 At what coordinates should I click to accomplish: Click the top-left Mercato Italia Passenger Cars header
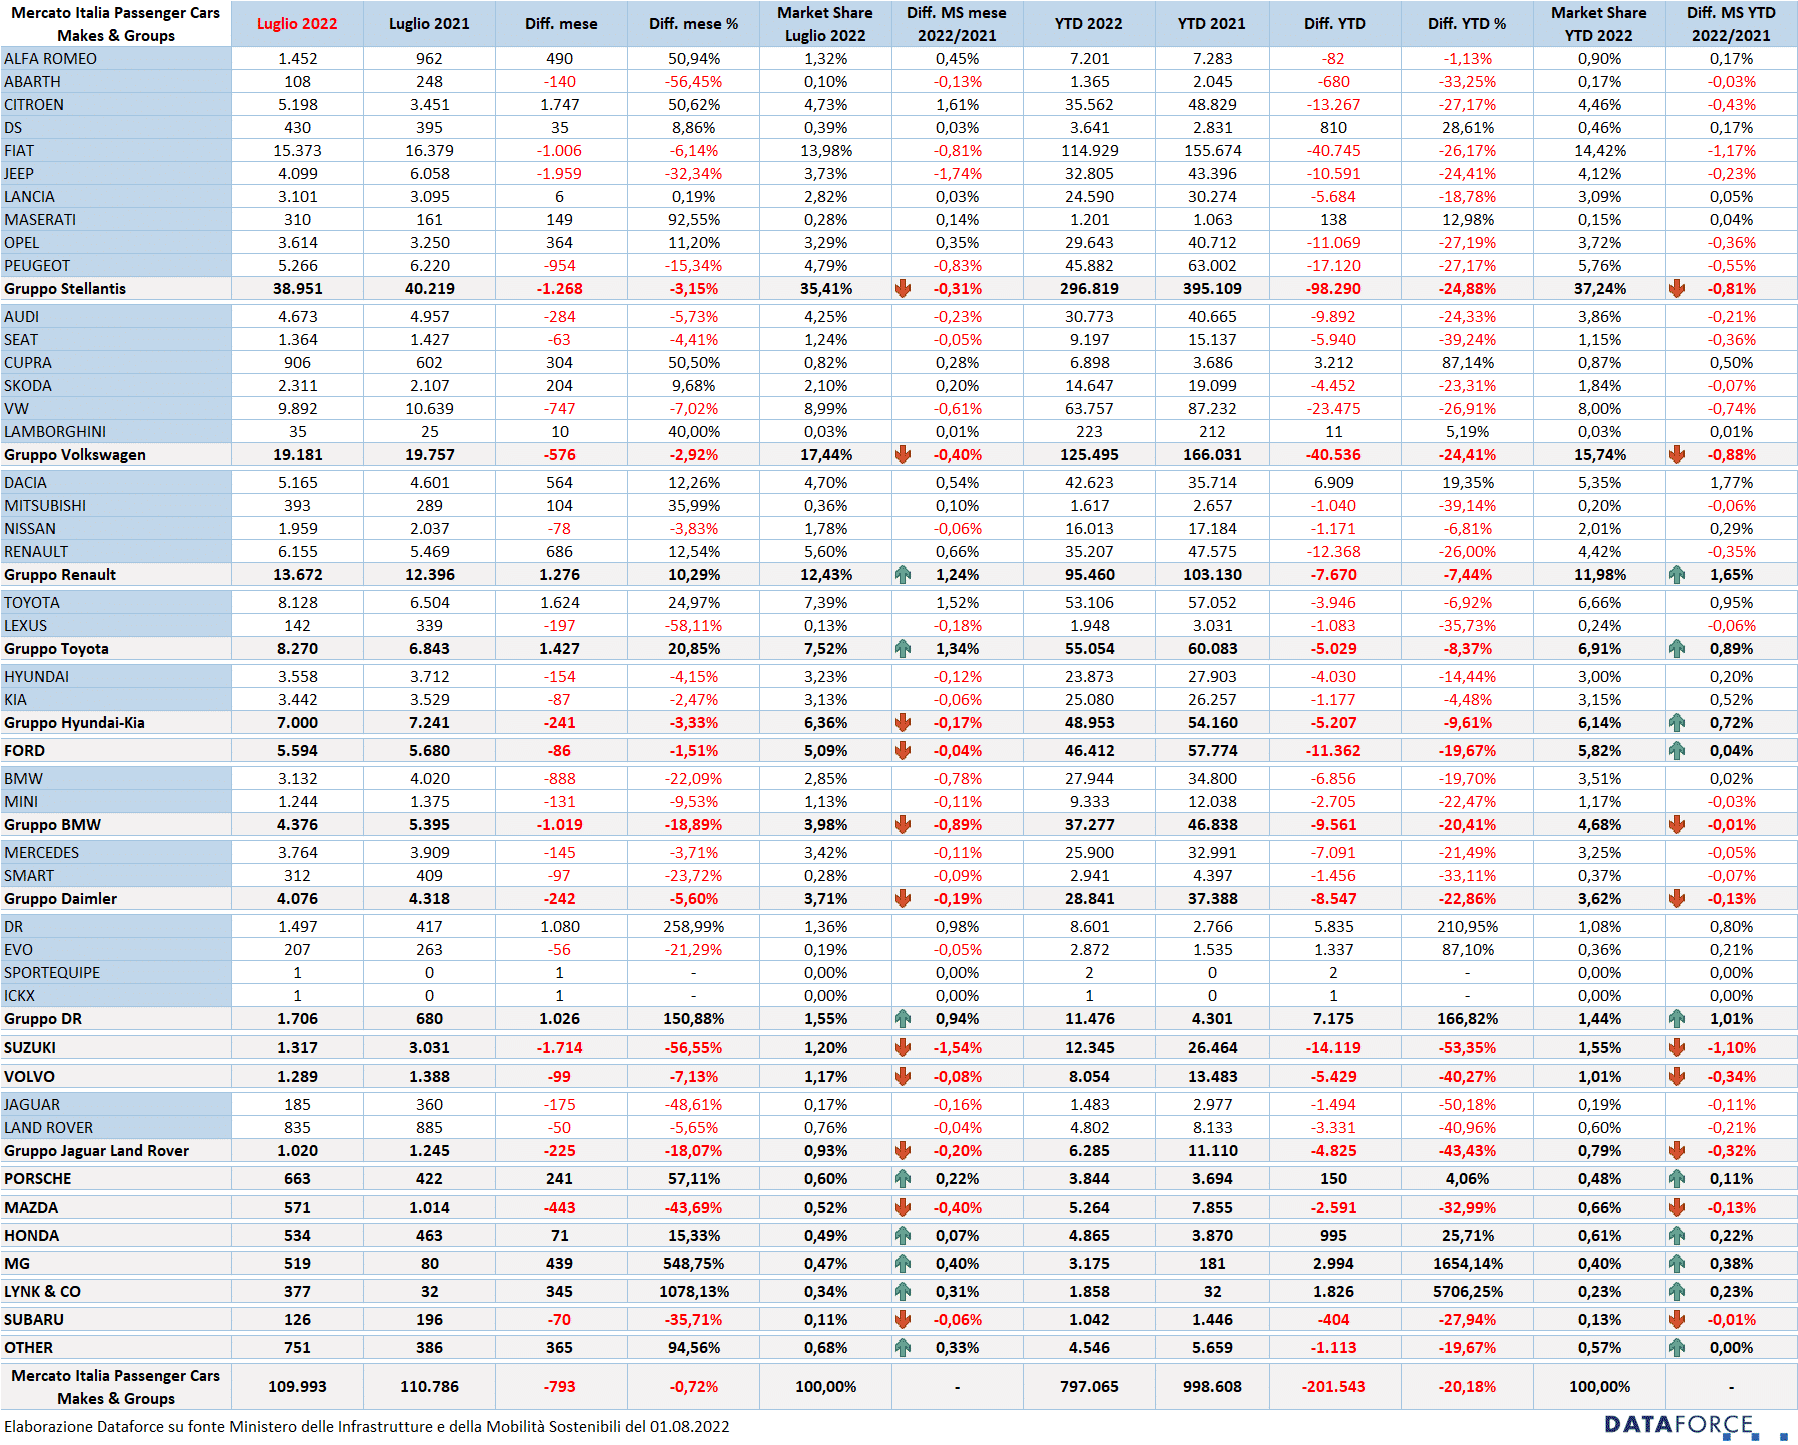click(x=116, y=24)
